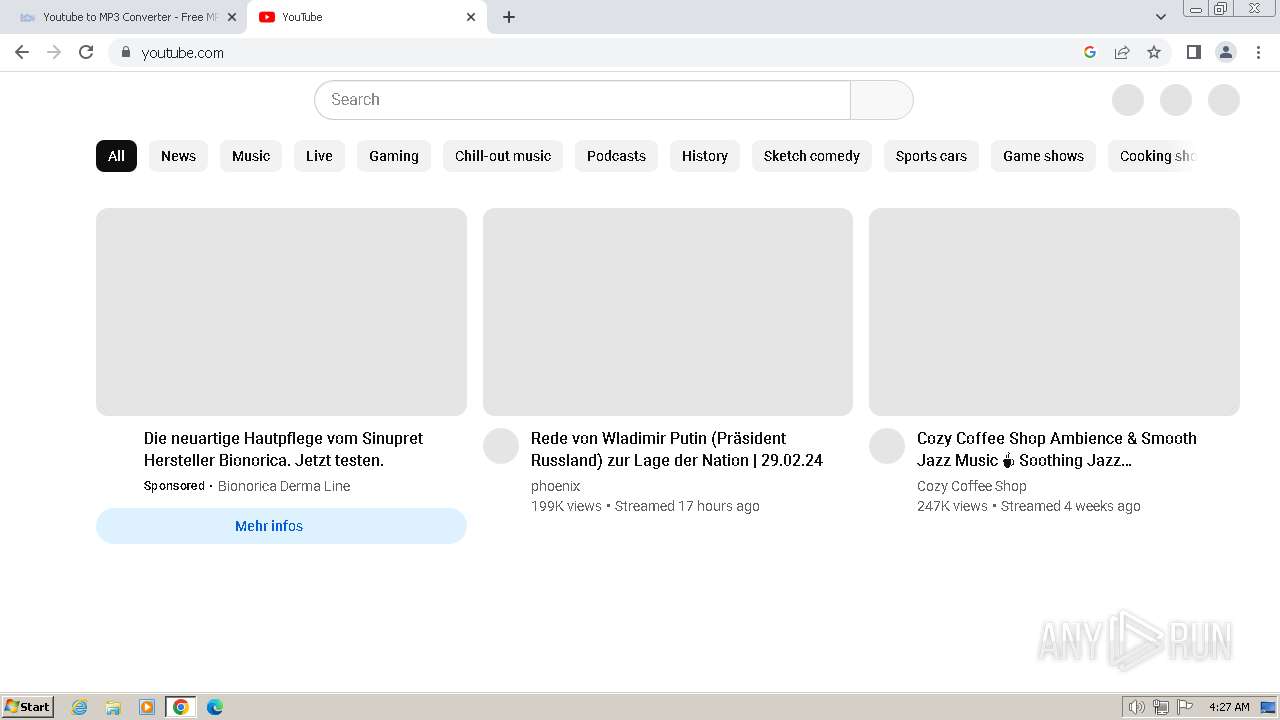This screenshot has height=720, width=1280.
Task: View site information lock icon
Action: 126,52
